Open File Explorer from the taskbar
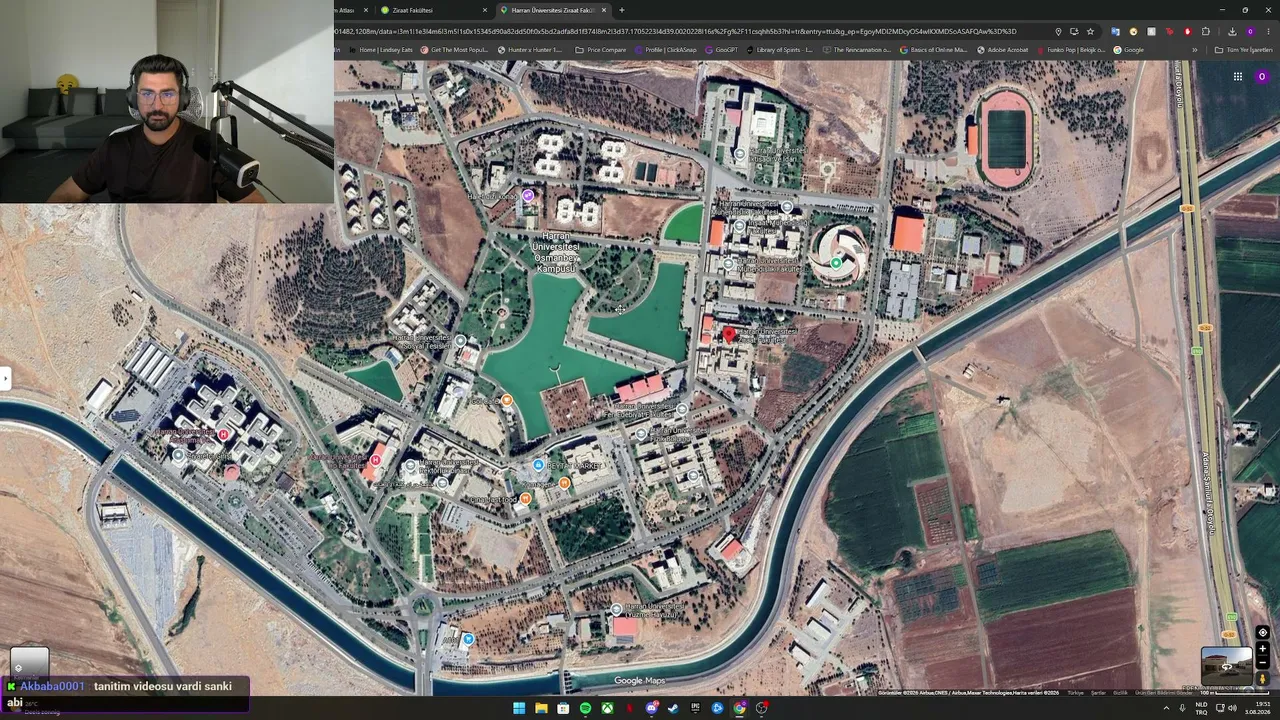This screenshot has width=1280, height=720. (x=541, y=708)
